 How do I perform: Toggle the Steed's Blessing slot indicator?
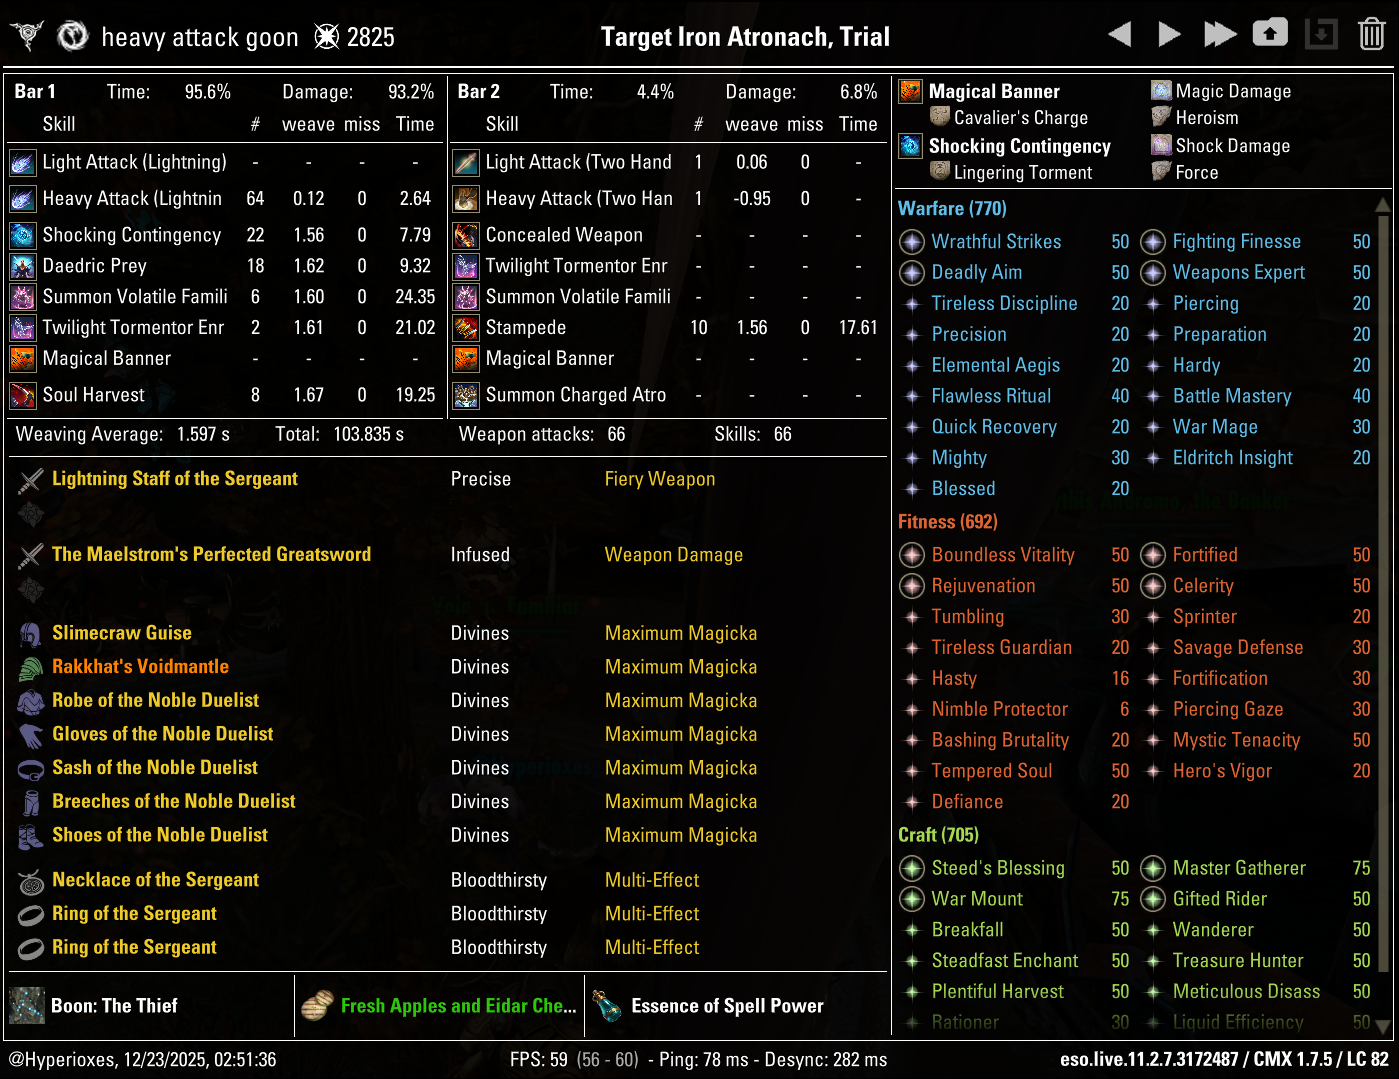point(911,868)
